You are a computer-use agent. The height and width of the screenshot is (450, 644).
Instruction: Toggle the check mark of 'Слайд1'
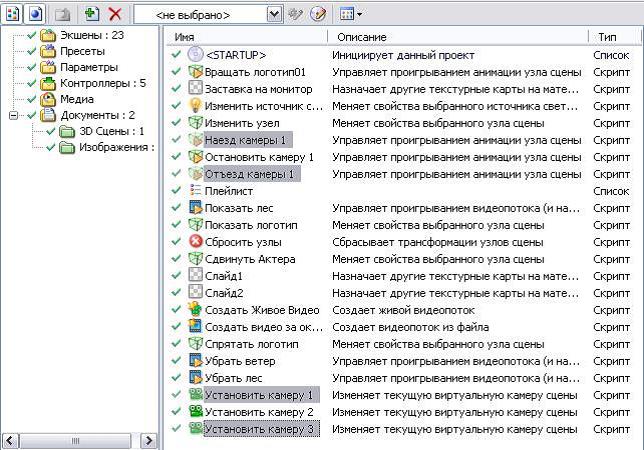[x=176, y=276]
